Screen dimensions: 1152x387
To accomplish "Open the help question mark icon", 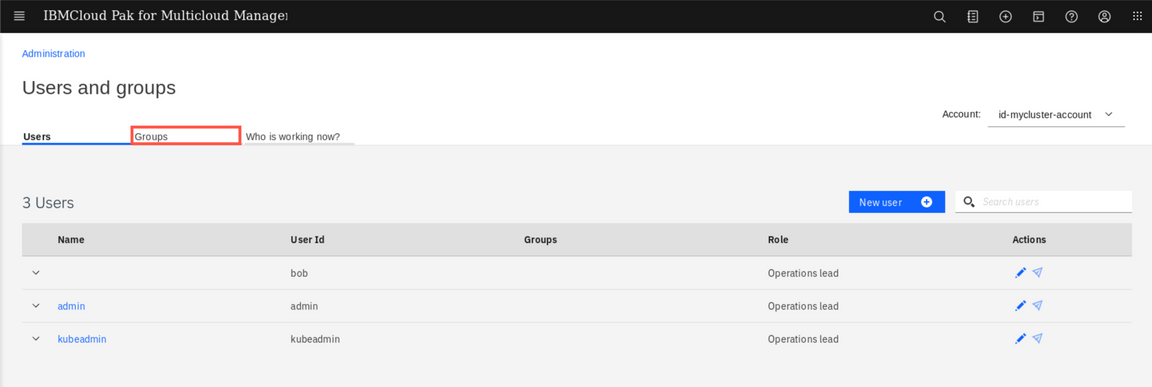I will 1071,17.
